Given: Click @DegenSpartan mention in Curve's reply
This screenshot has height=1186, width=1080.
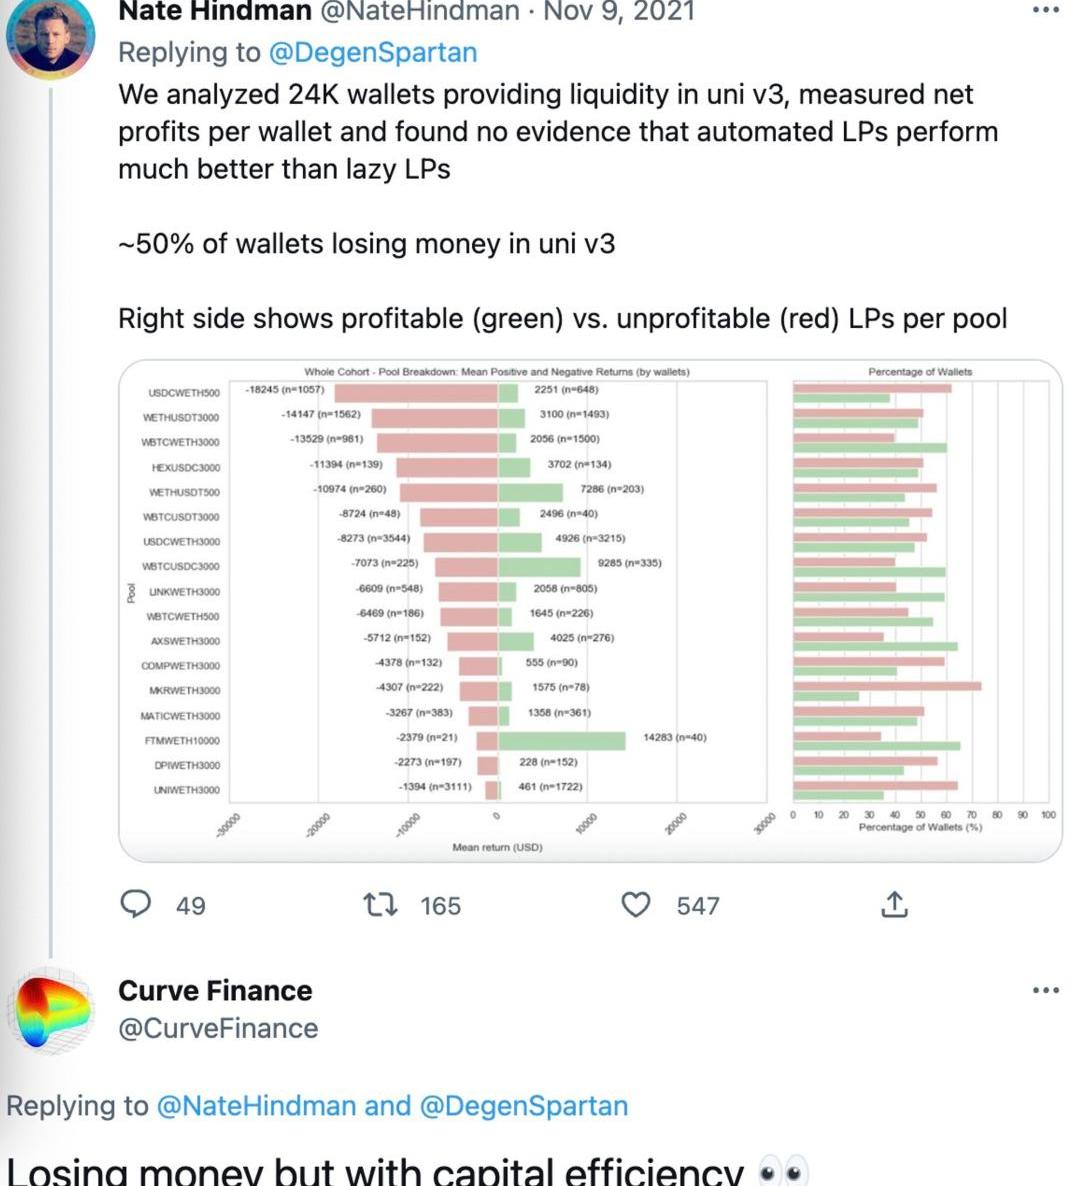Looking at the screenshot, I should tap(524, 1105).
